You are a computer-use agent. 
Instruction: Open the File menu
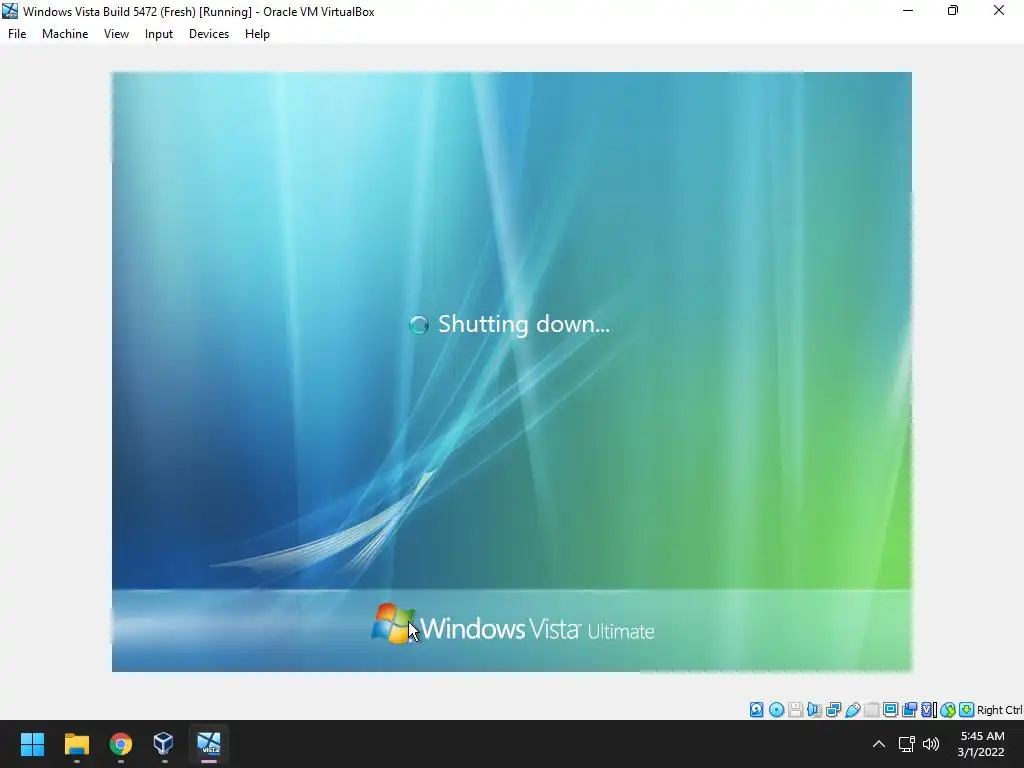pyautogui.click(x=17, y=34)
